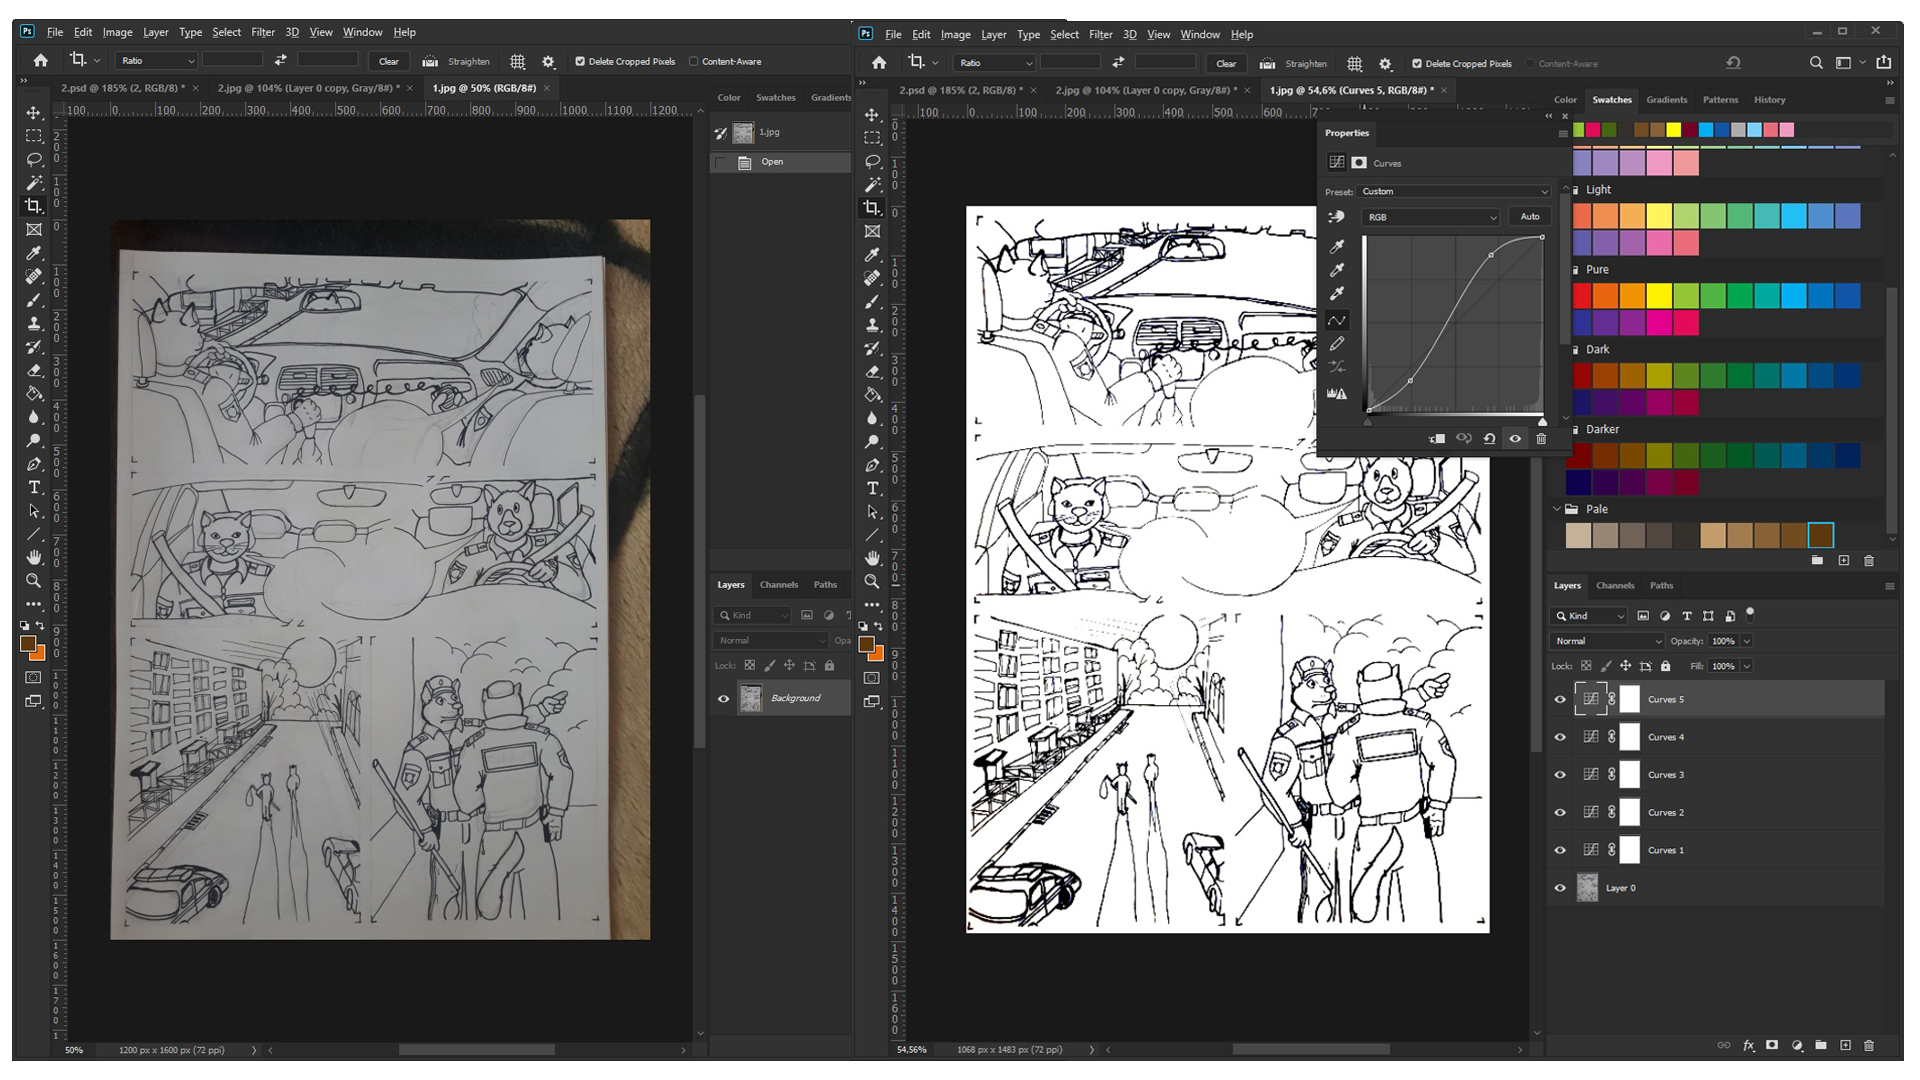The image size is (1920, 1080).
Task: Add layer style fx at Layers bottom
Action: coord(1748,1045)
